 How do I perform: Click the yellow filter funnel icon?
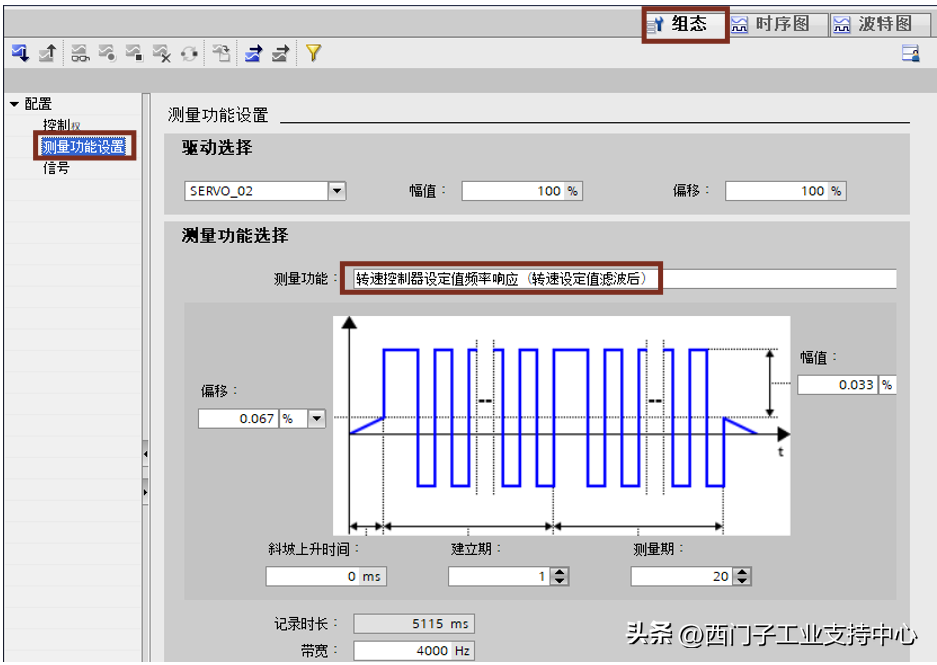(x=313, y=54)
